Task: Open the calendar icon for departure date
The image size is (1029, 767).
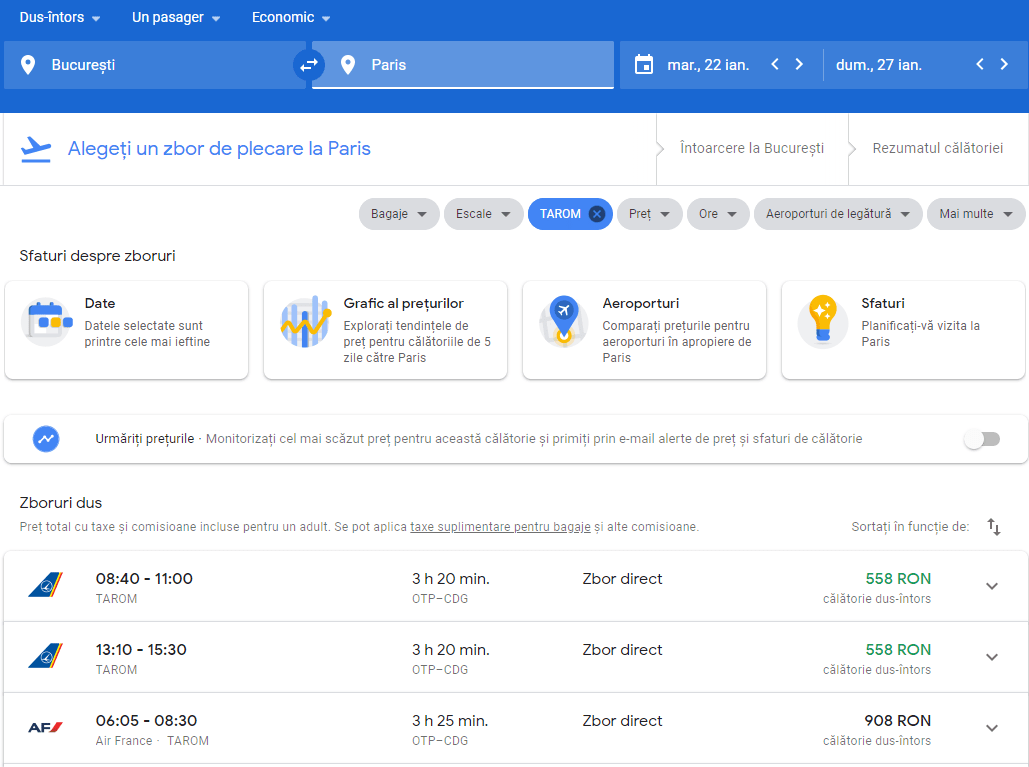Action: pos(644,65)
